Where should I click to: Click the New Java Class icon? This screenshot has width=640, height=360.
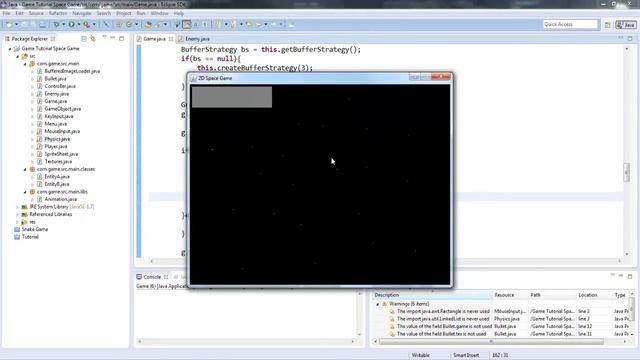(129, 25)
